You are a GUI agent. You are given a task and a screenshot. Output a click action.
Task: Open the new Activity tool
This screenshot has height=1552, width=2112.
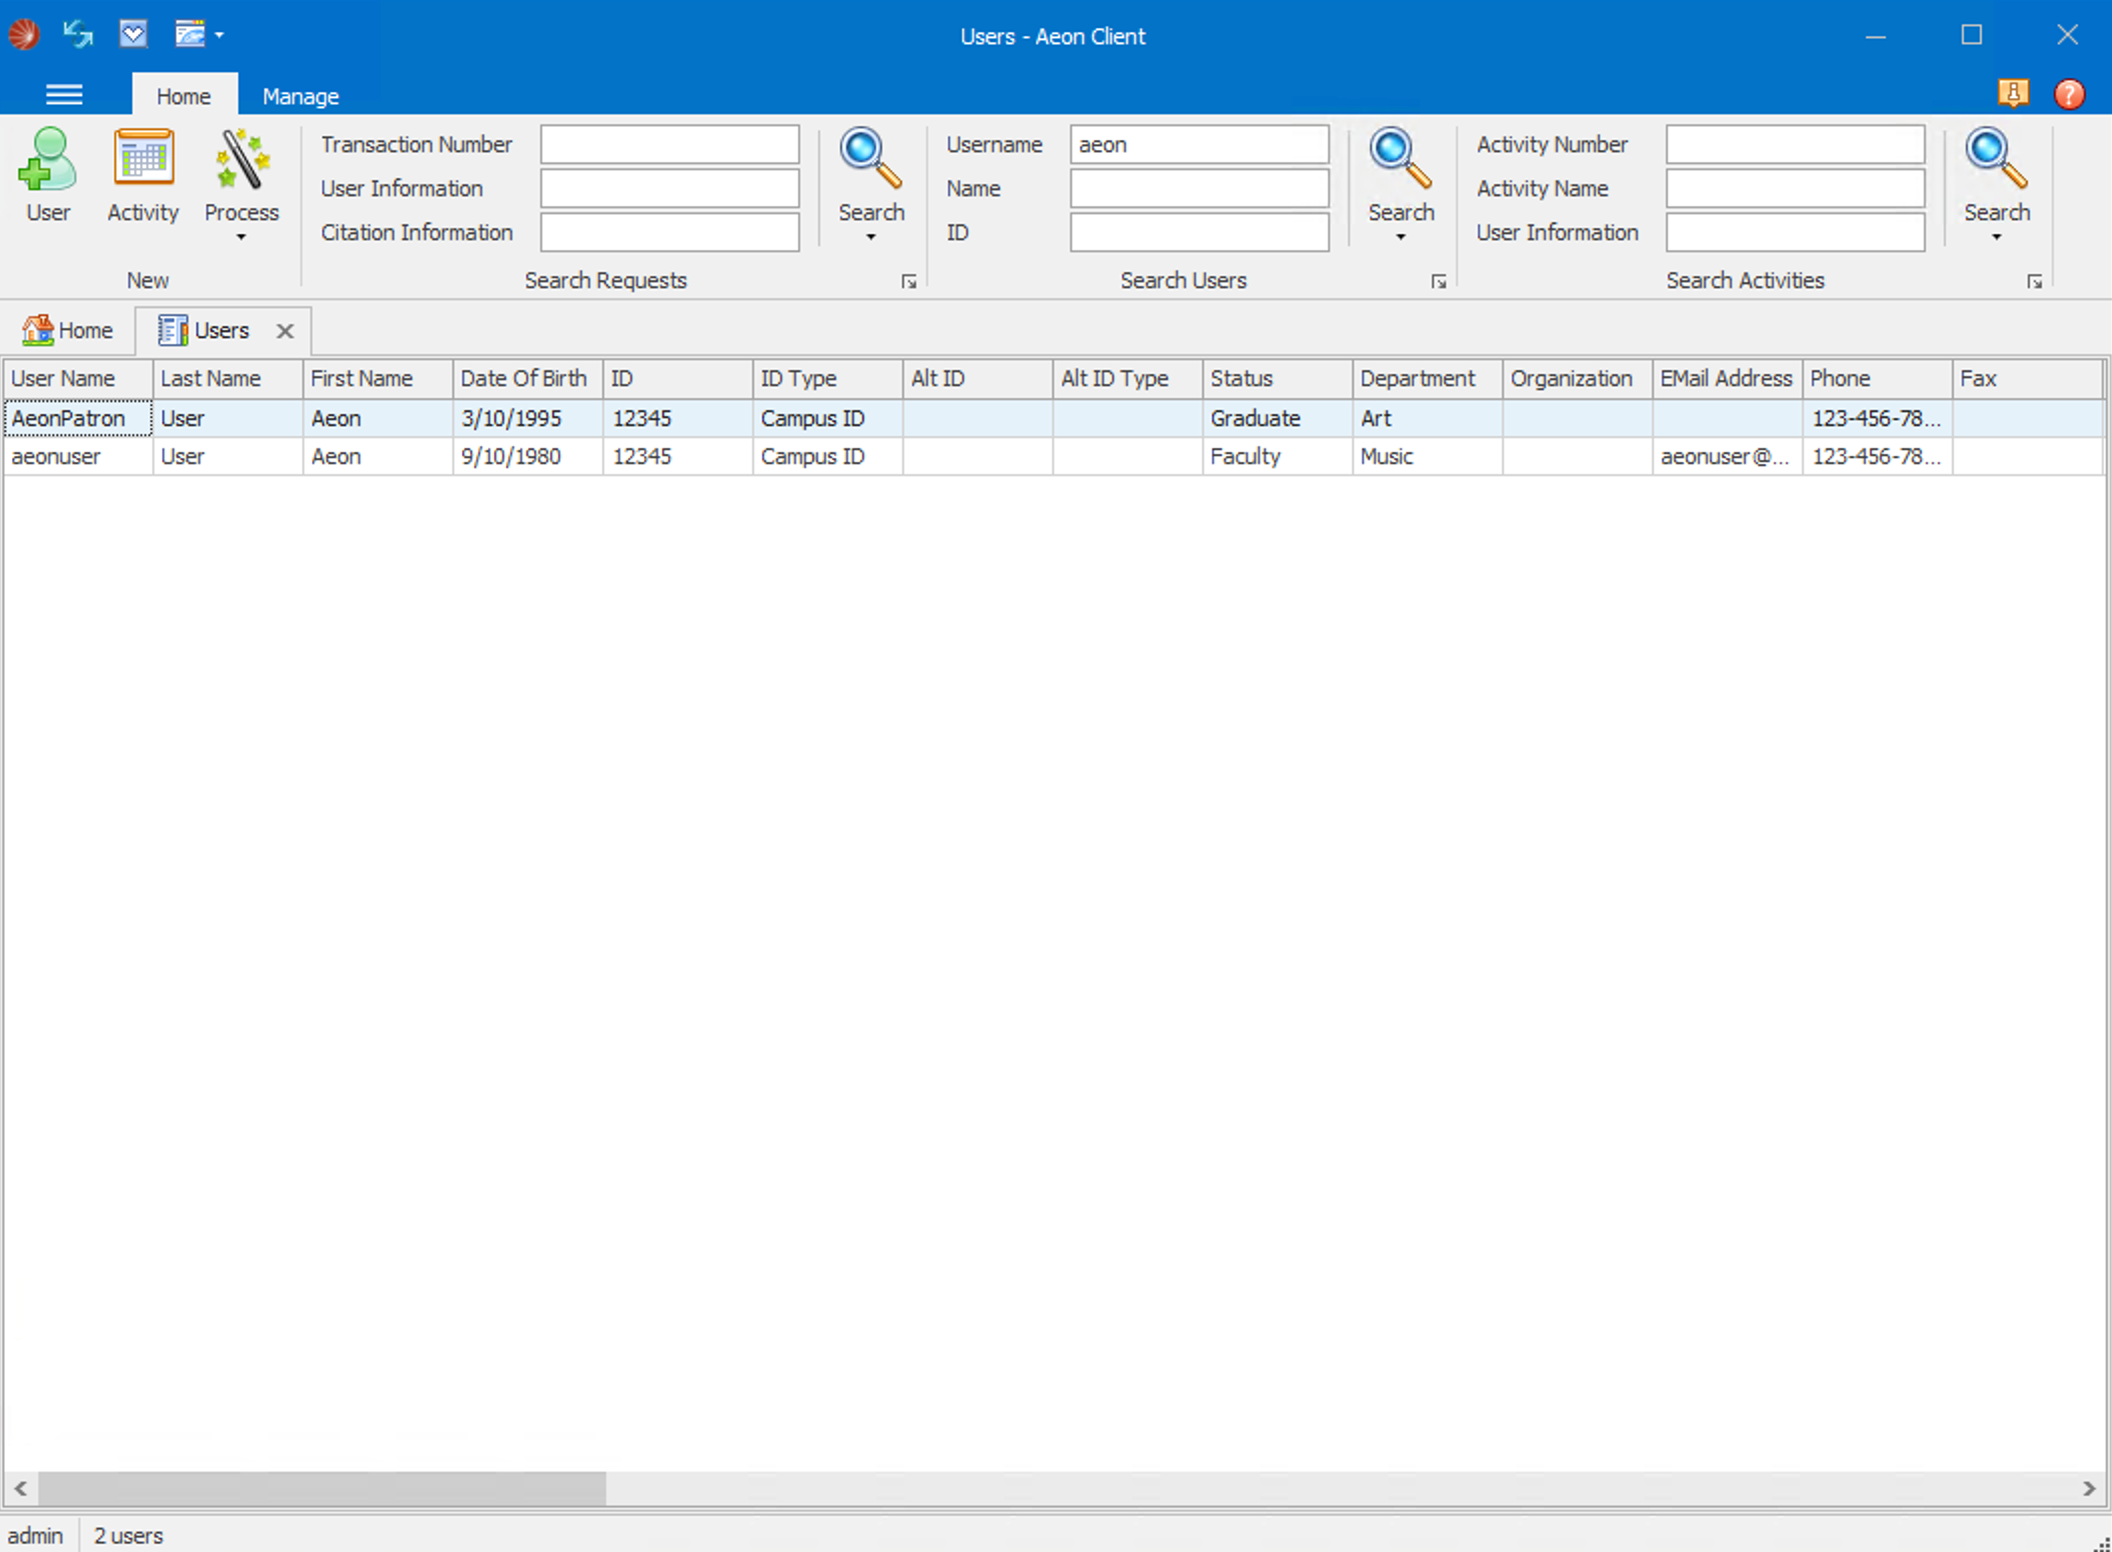(142, 175)
